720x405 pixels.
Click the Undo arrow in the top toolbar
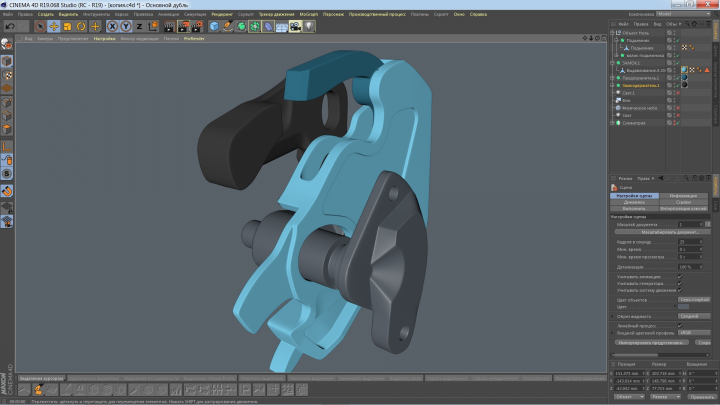(x=10, y=26)
